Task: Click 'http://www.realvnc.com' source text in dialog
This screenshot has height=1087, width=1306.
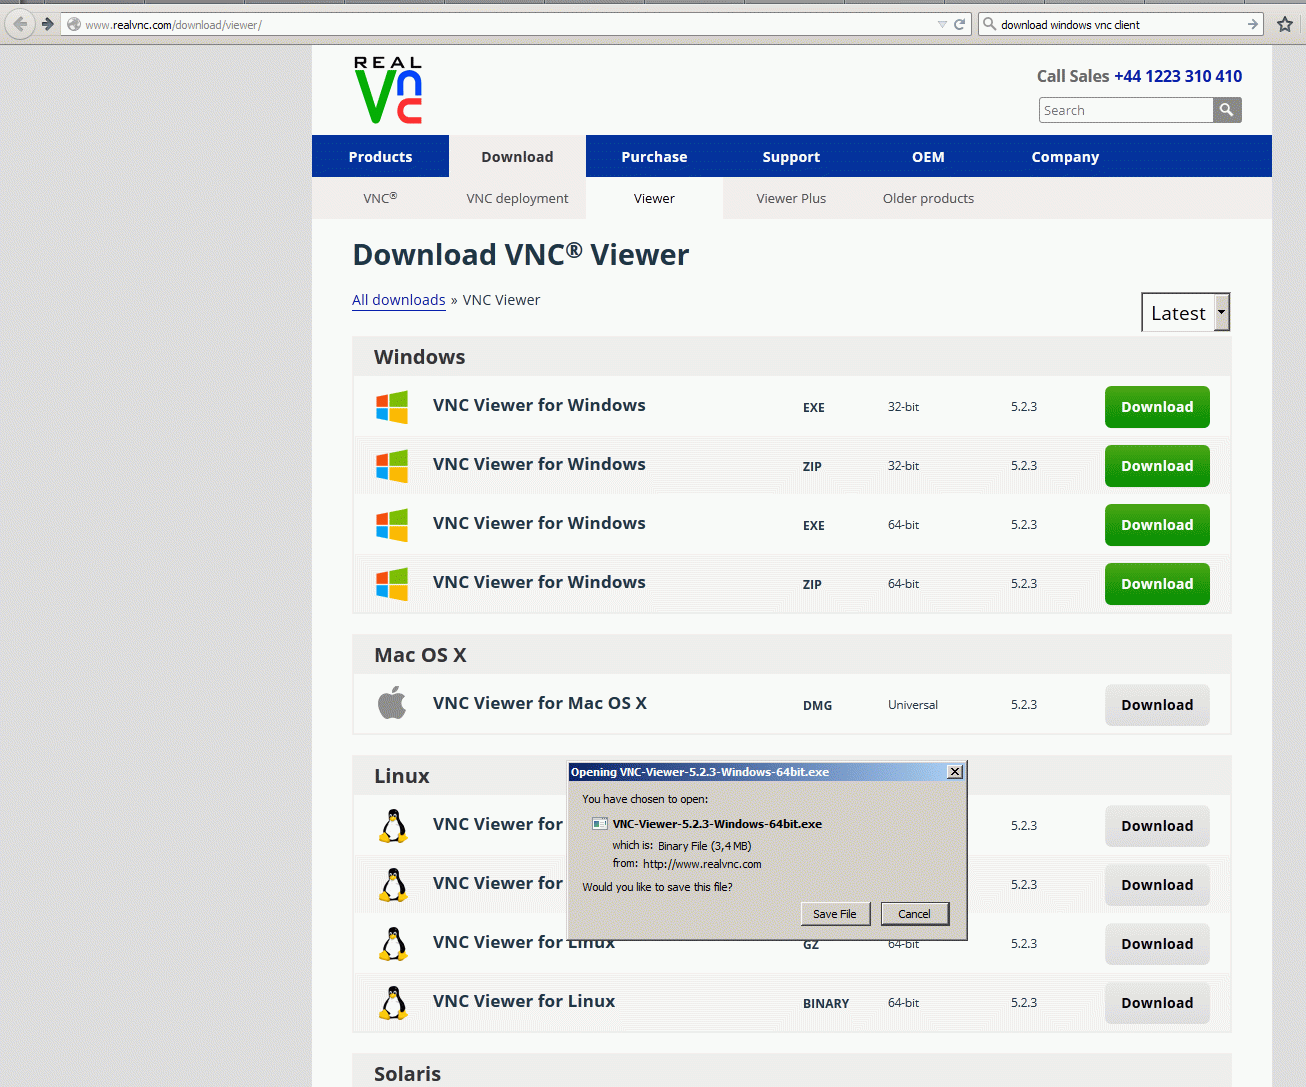Action: [702, 864]
